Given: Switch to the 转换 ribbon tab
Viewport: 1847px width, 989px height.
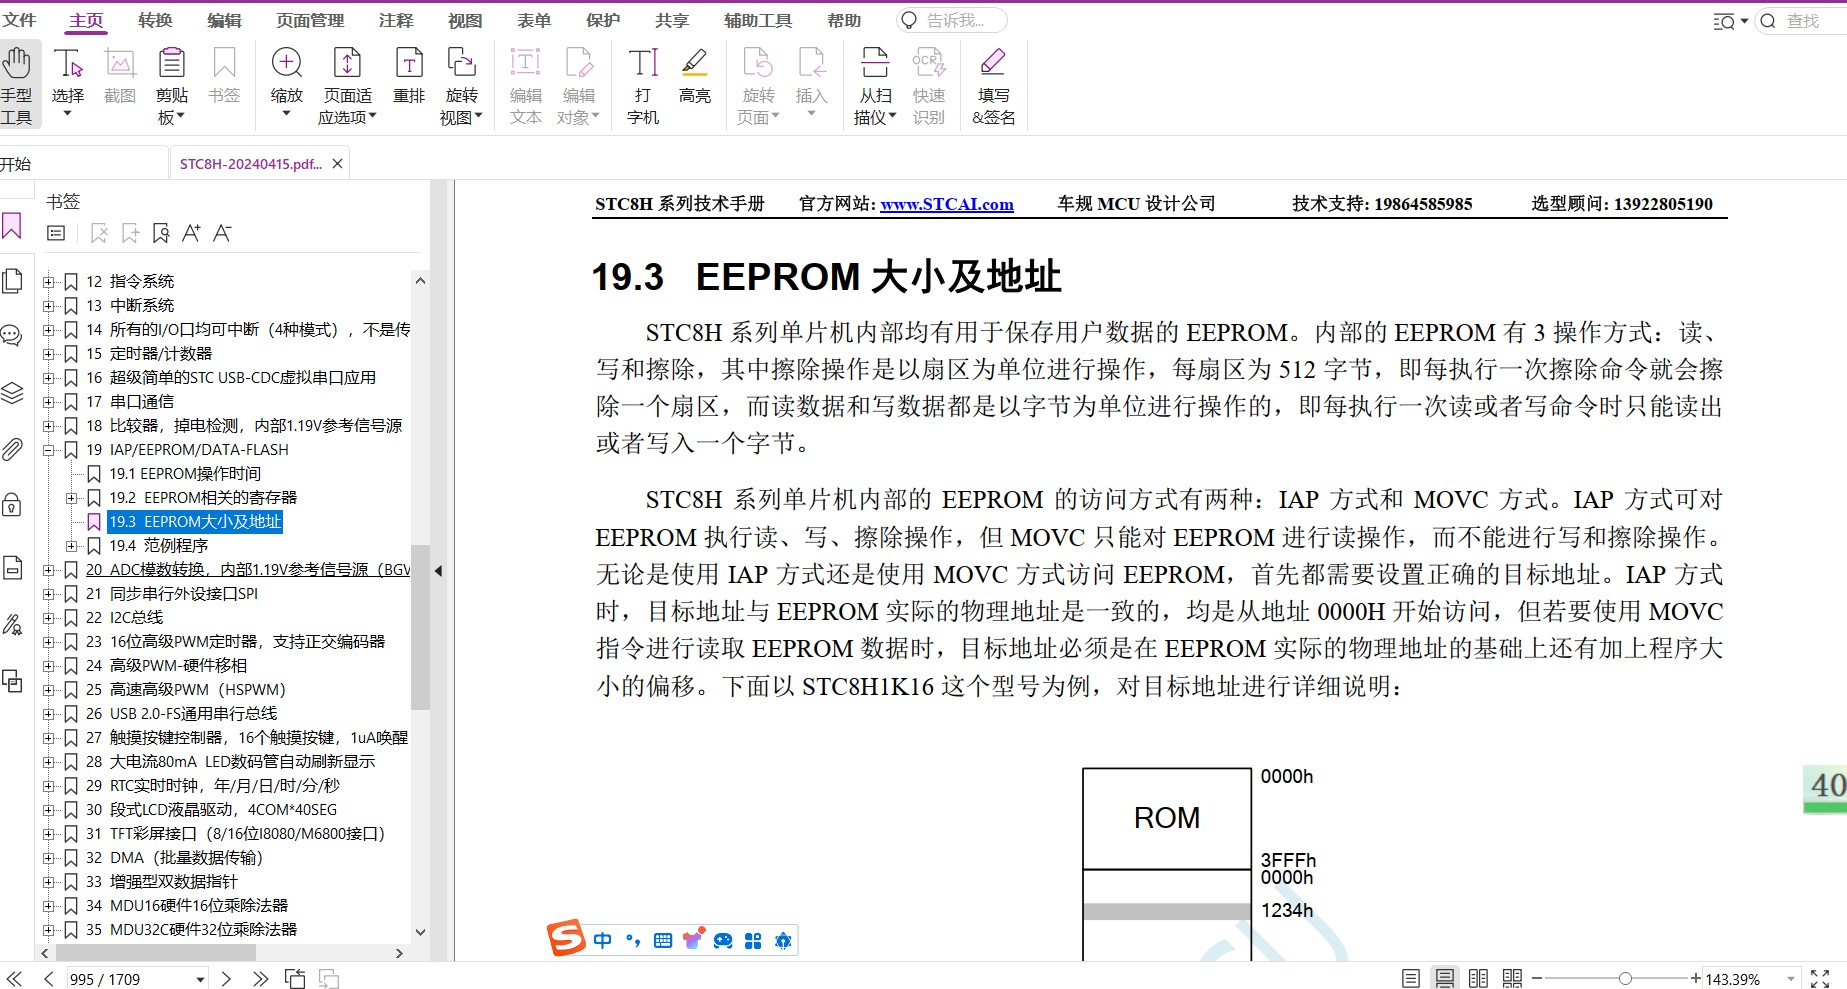Looking at the screenshot, I should [x=155, y=20].
